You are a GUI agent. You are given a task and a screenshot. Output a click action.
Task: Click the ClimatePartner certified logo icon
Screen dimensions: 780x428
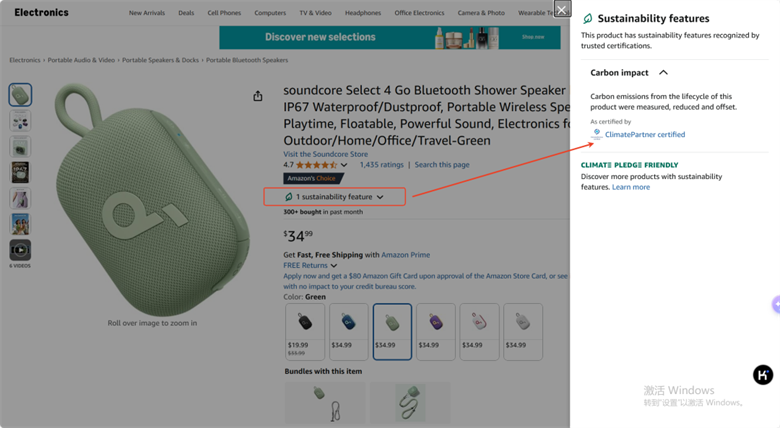coord(596,134)
